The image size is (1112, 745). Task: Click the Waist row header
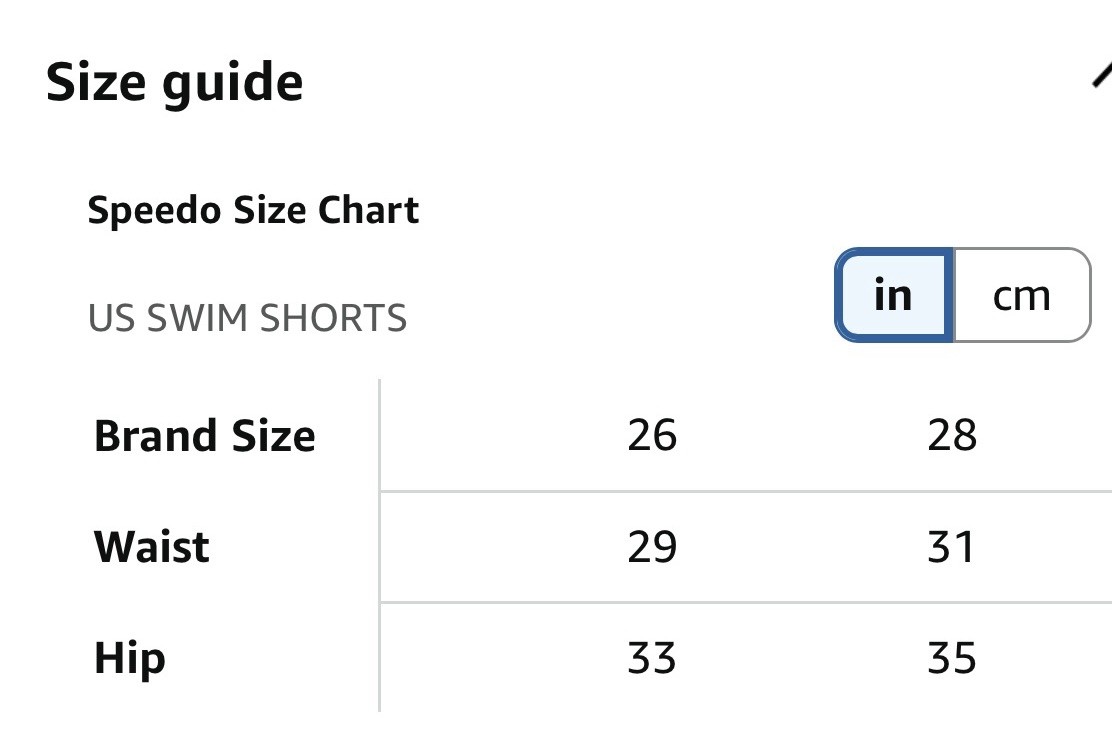[x=152, y=547]
